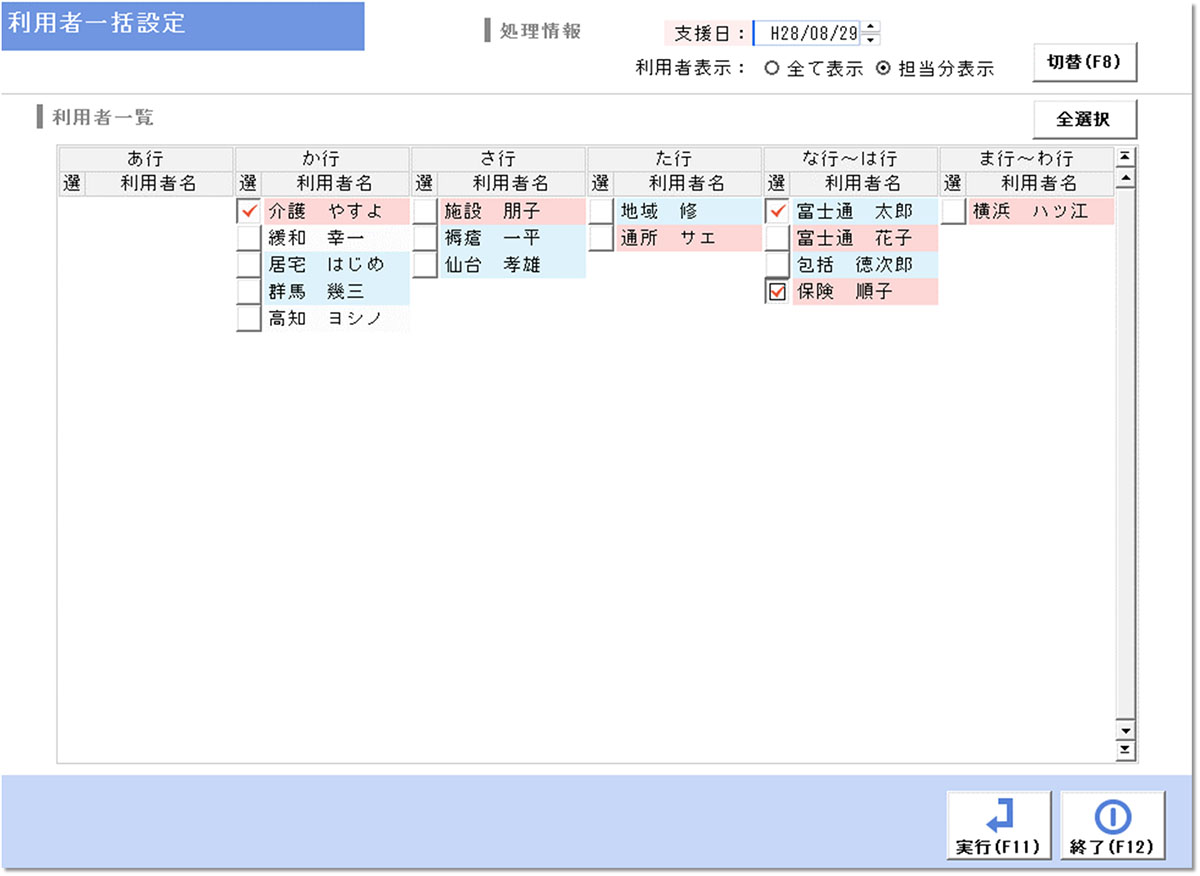Jump to bottom with scrollbar bottom arrow

click(x=1126, y=748)
